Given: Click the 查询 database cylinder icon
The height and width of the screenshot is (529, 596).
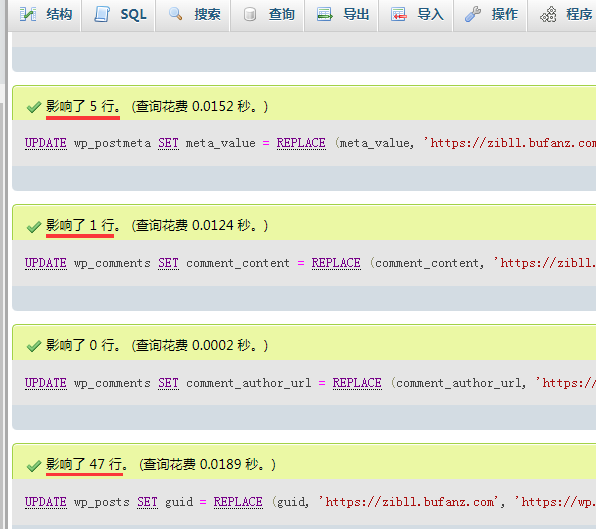Looking at the screenshot, I should point(250,14).
